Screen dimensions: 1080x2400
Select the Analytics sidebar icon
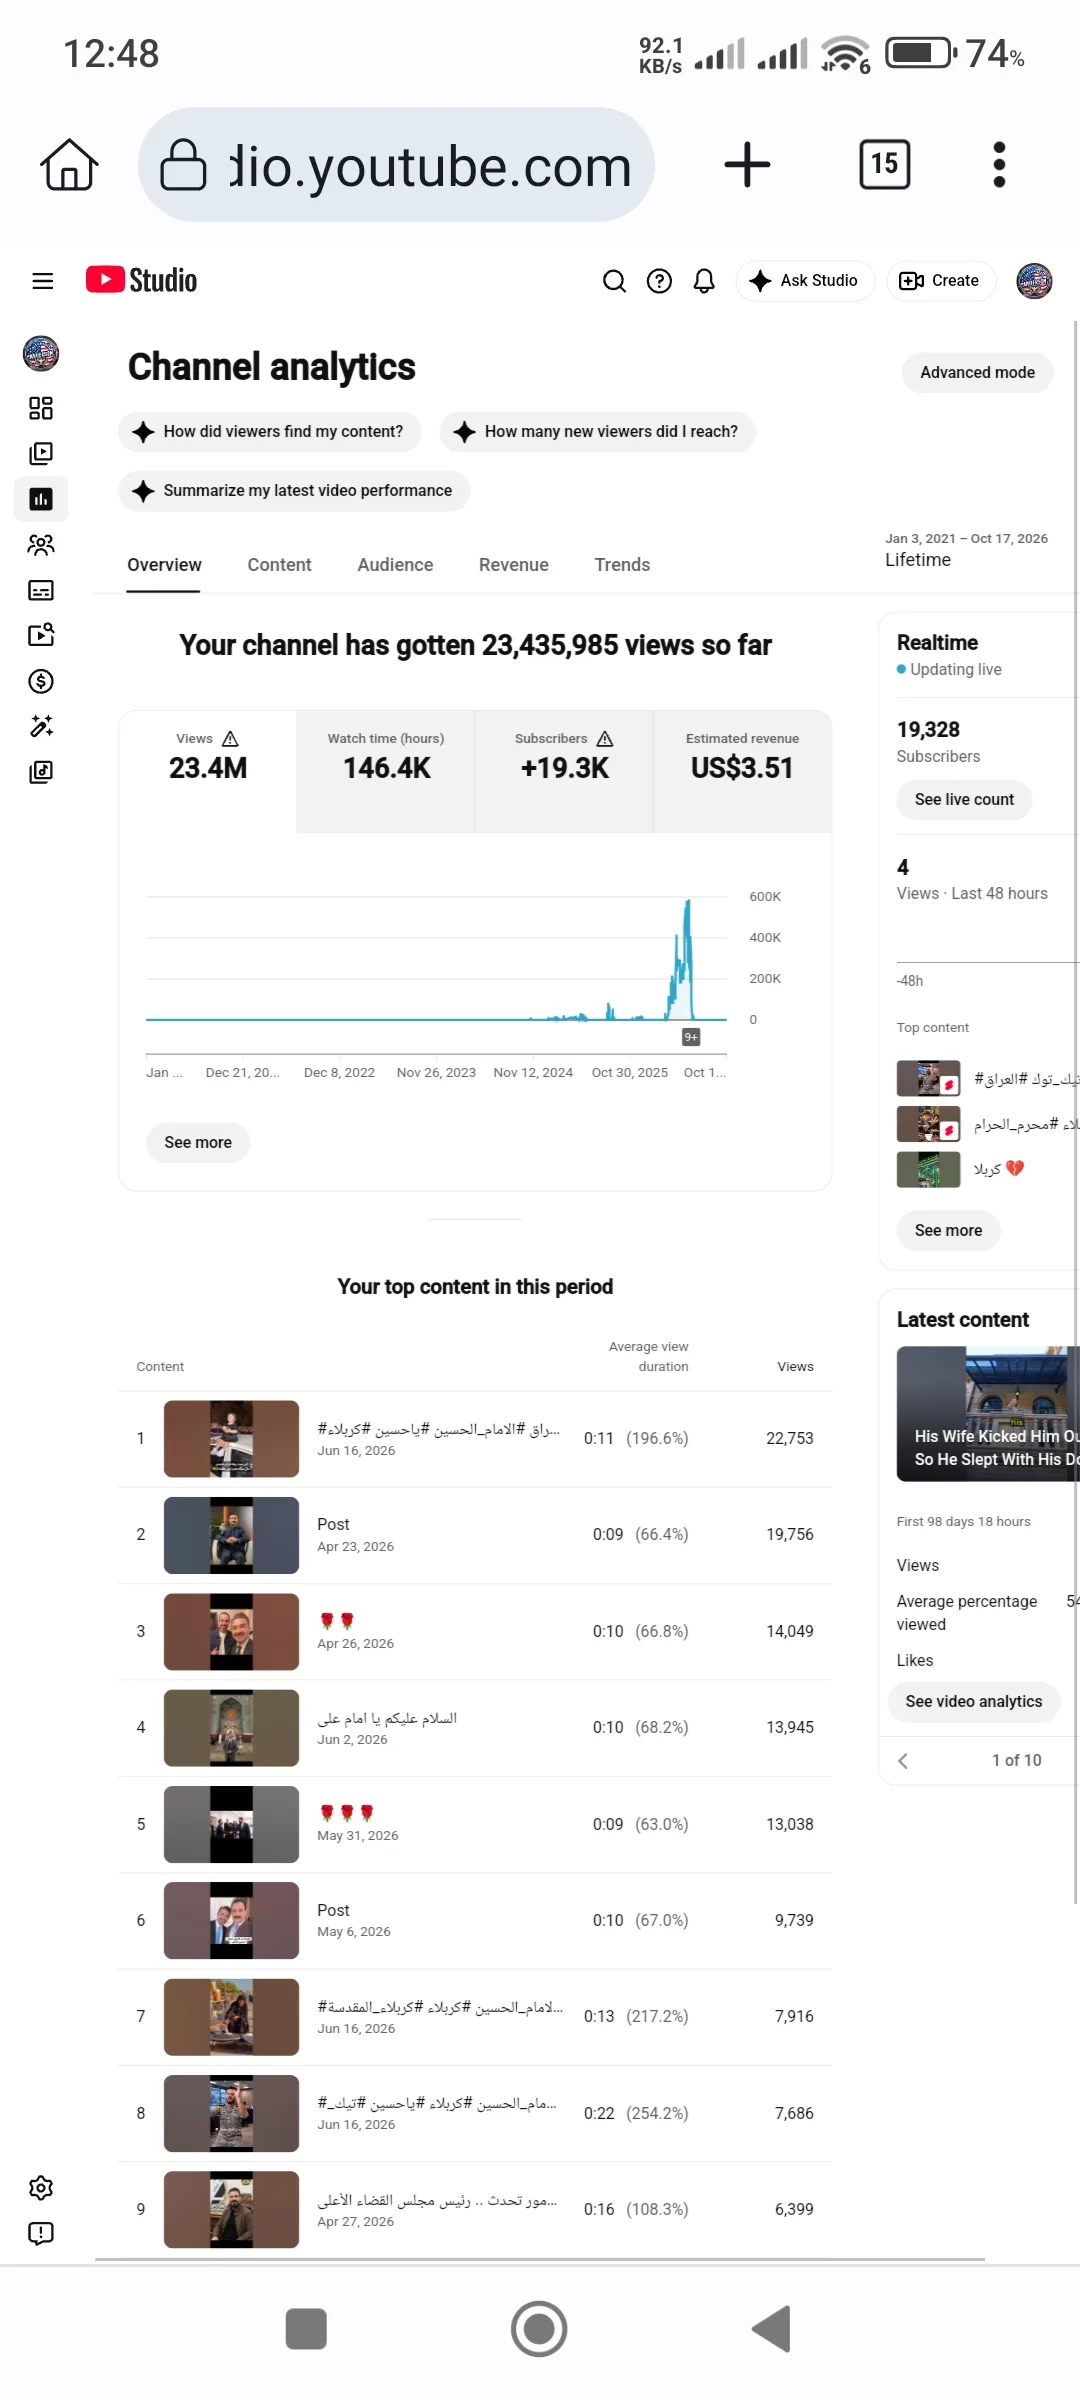click(41, 499)
